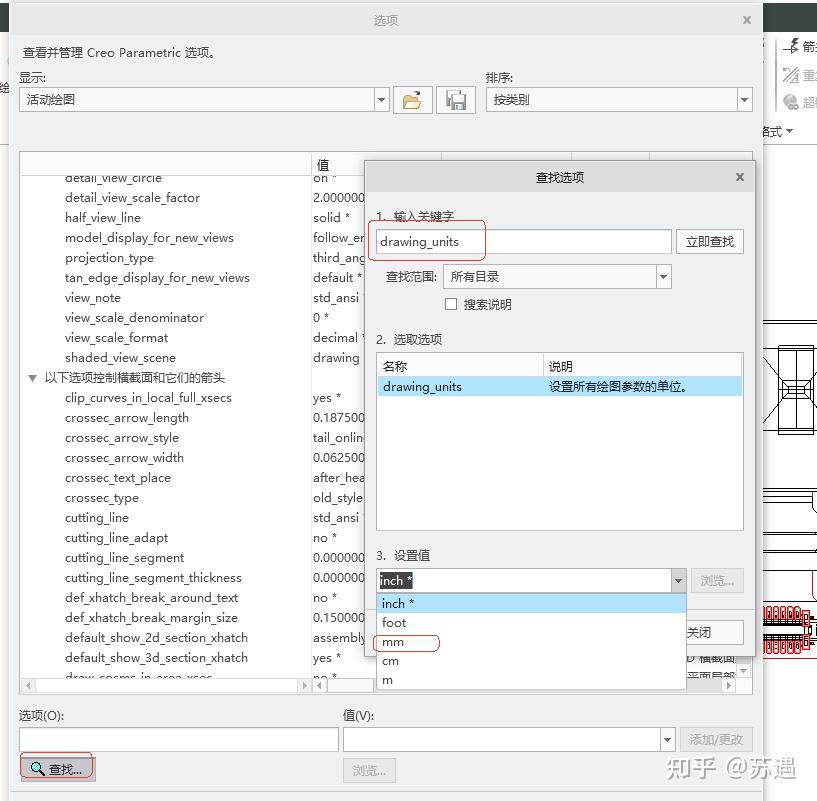Open a configuration file using the folder icon

point(412,99)
